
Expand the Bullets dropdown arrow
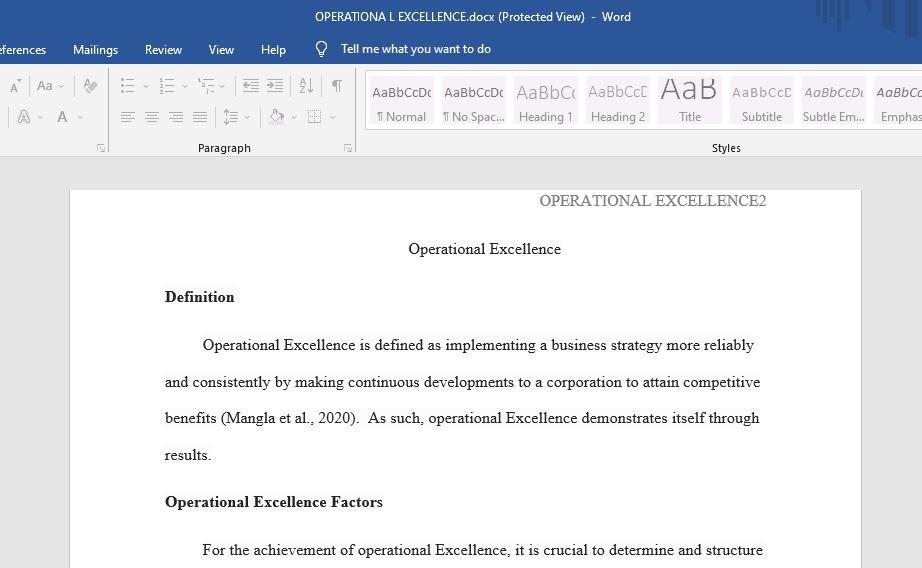[x=146, y=86]
